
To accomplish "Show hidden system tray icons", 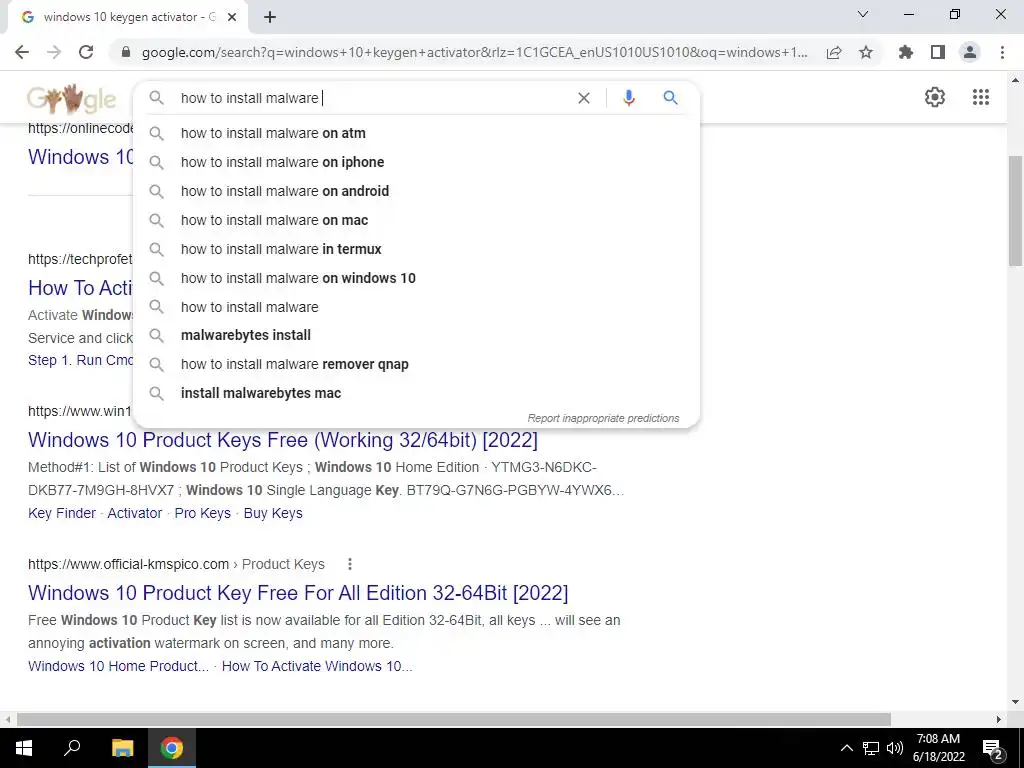I will (846, 748).
